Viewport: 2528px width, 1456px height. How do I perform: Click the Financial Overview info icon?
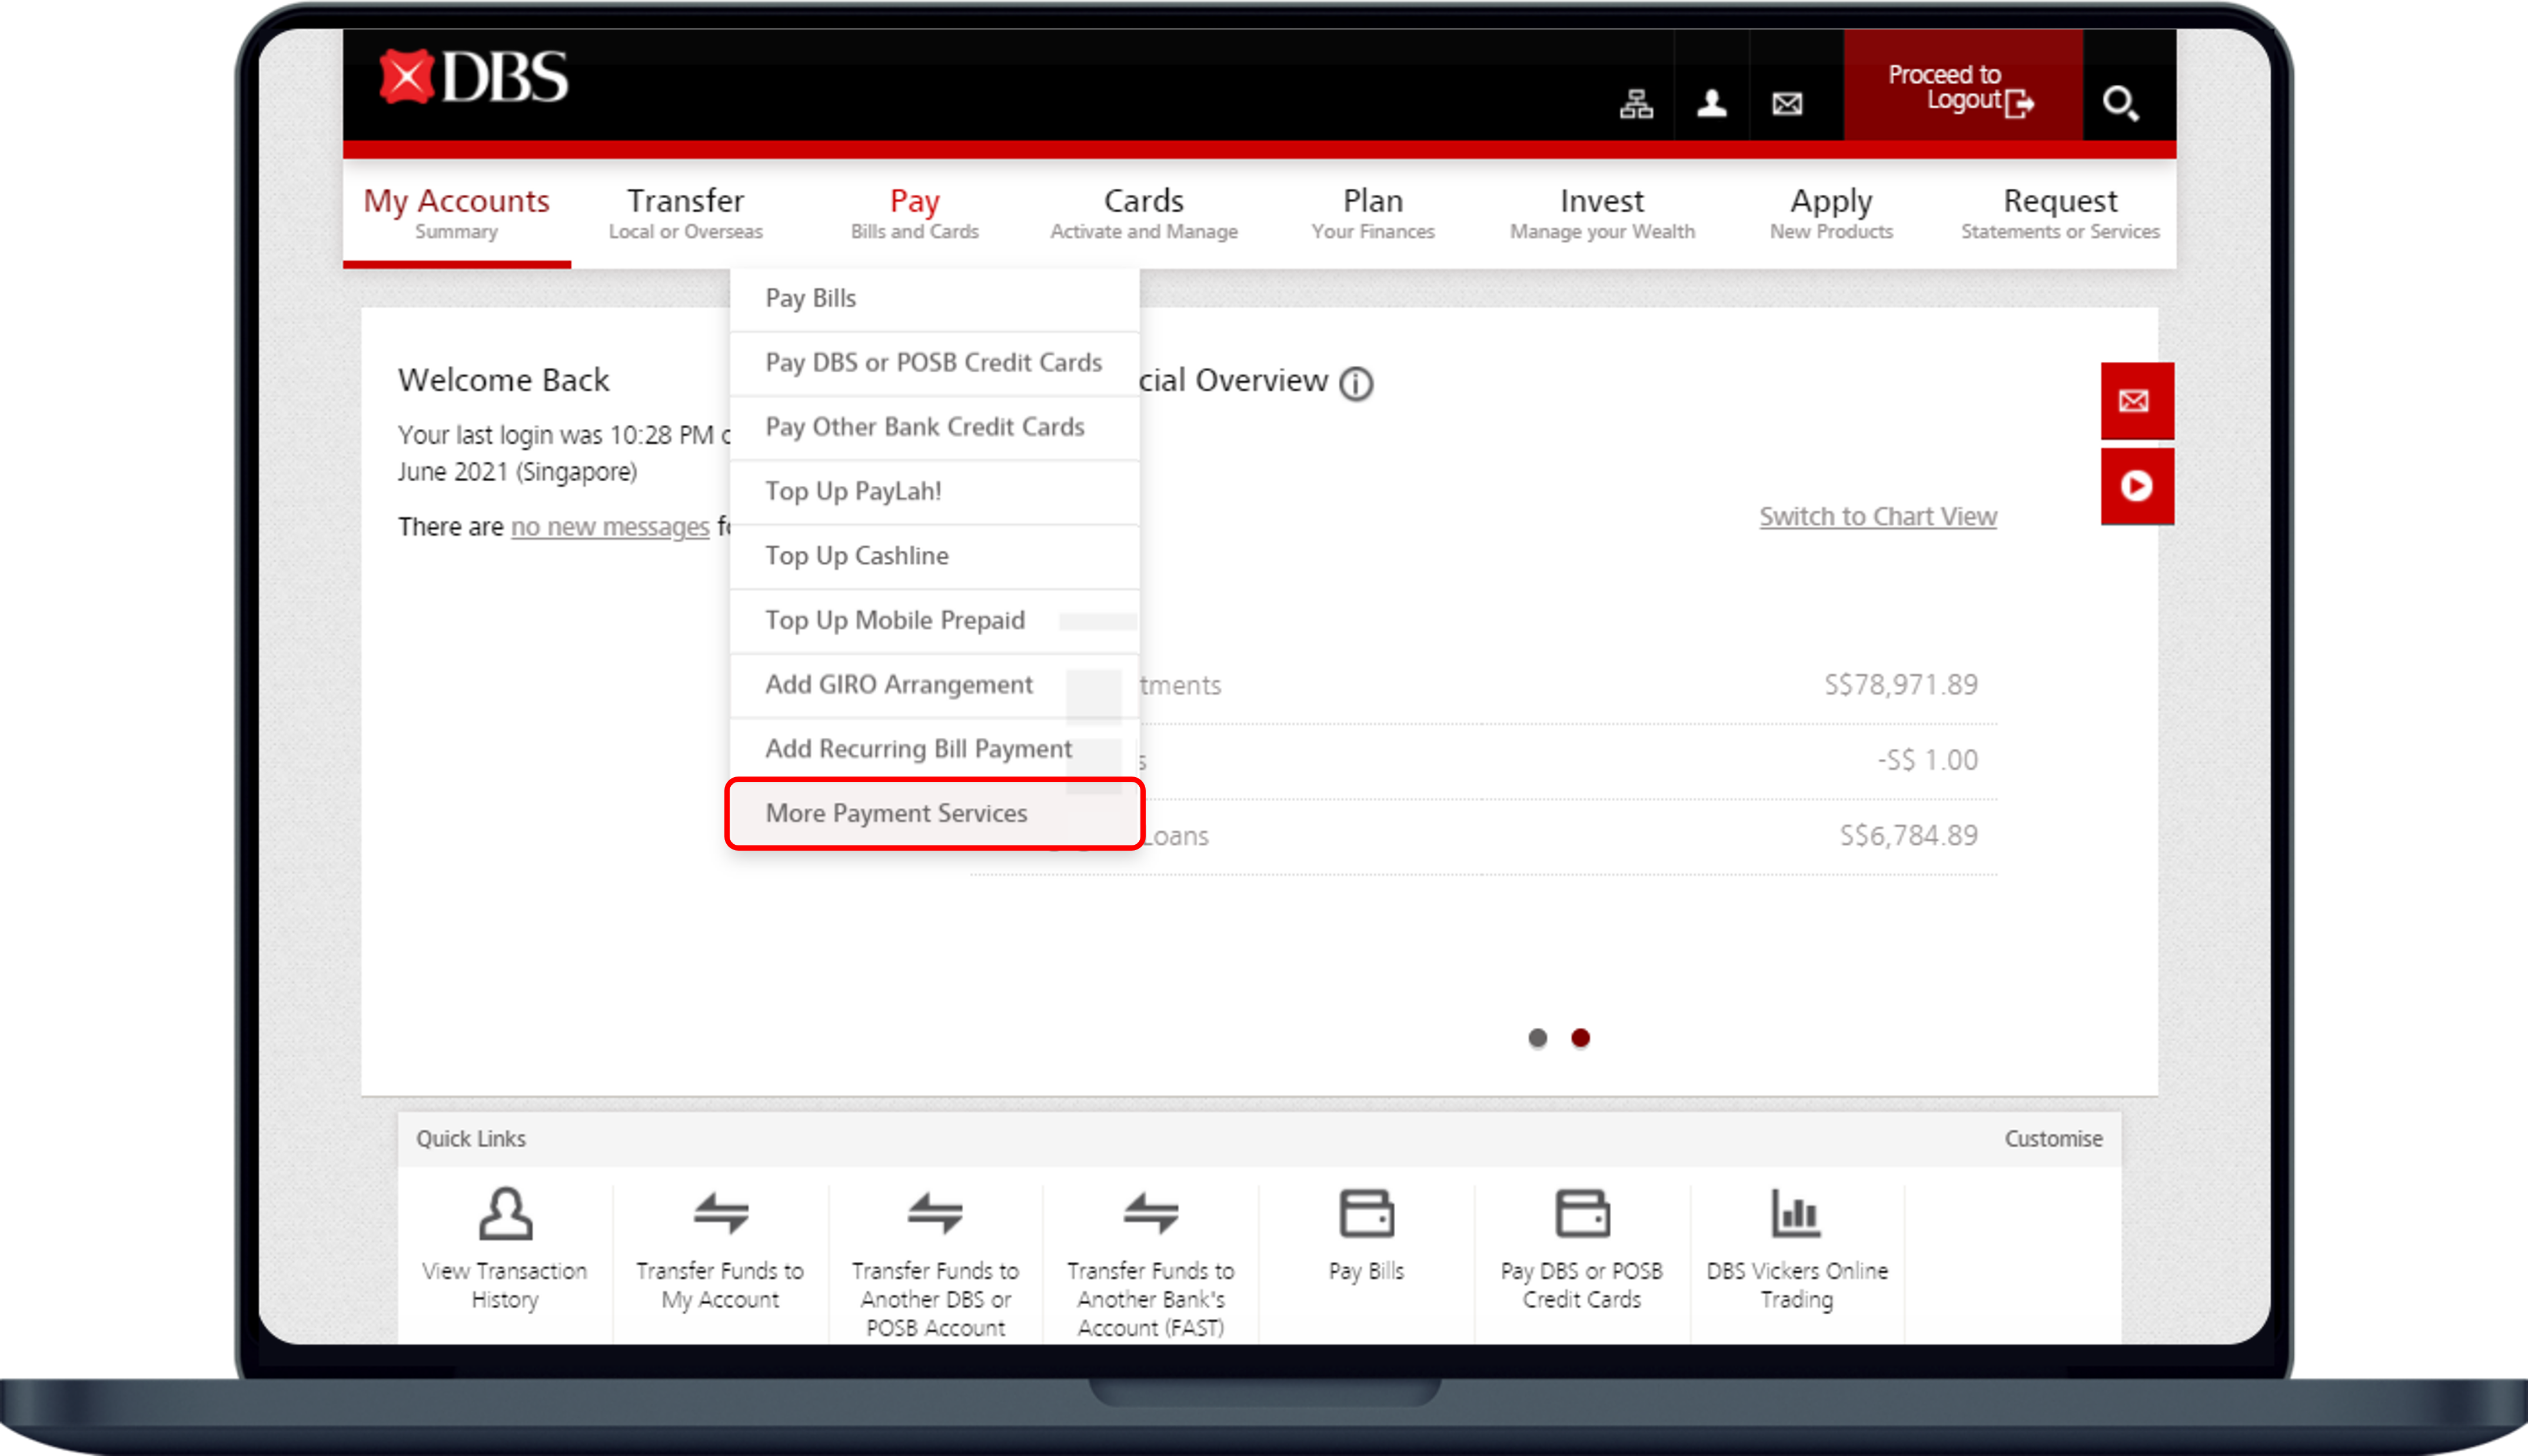point(1356,383)
